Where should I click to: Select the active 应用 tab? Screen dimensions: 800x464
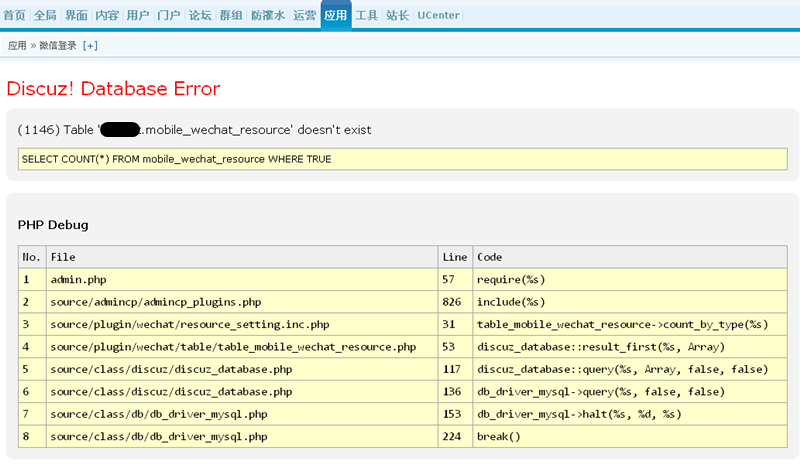tap(336, 15)
